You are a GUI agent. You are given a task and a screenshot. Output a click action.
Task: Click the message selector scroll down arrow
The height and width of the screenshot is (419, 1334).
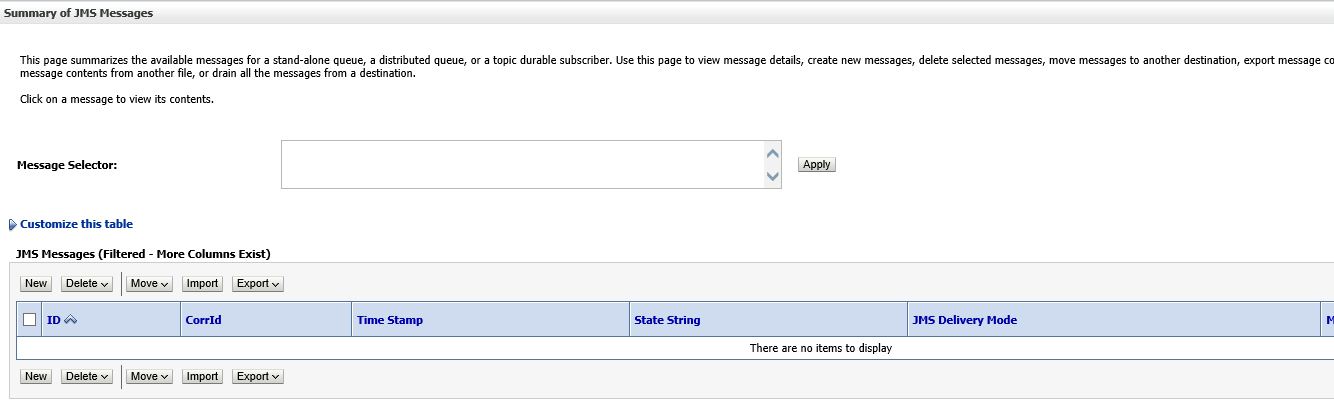(x=772, y=176)
